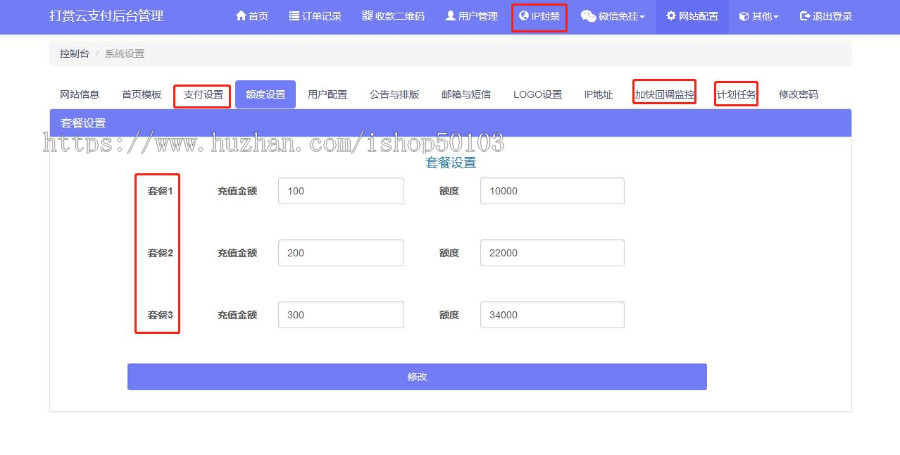Viewport: 900px width, 455px height.
Task: Switch to the 加快回调监控 tab
Action: tap(665, 95)
